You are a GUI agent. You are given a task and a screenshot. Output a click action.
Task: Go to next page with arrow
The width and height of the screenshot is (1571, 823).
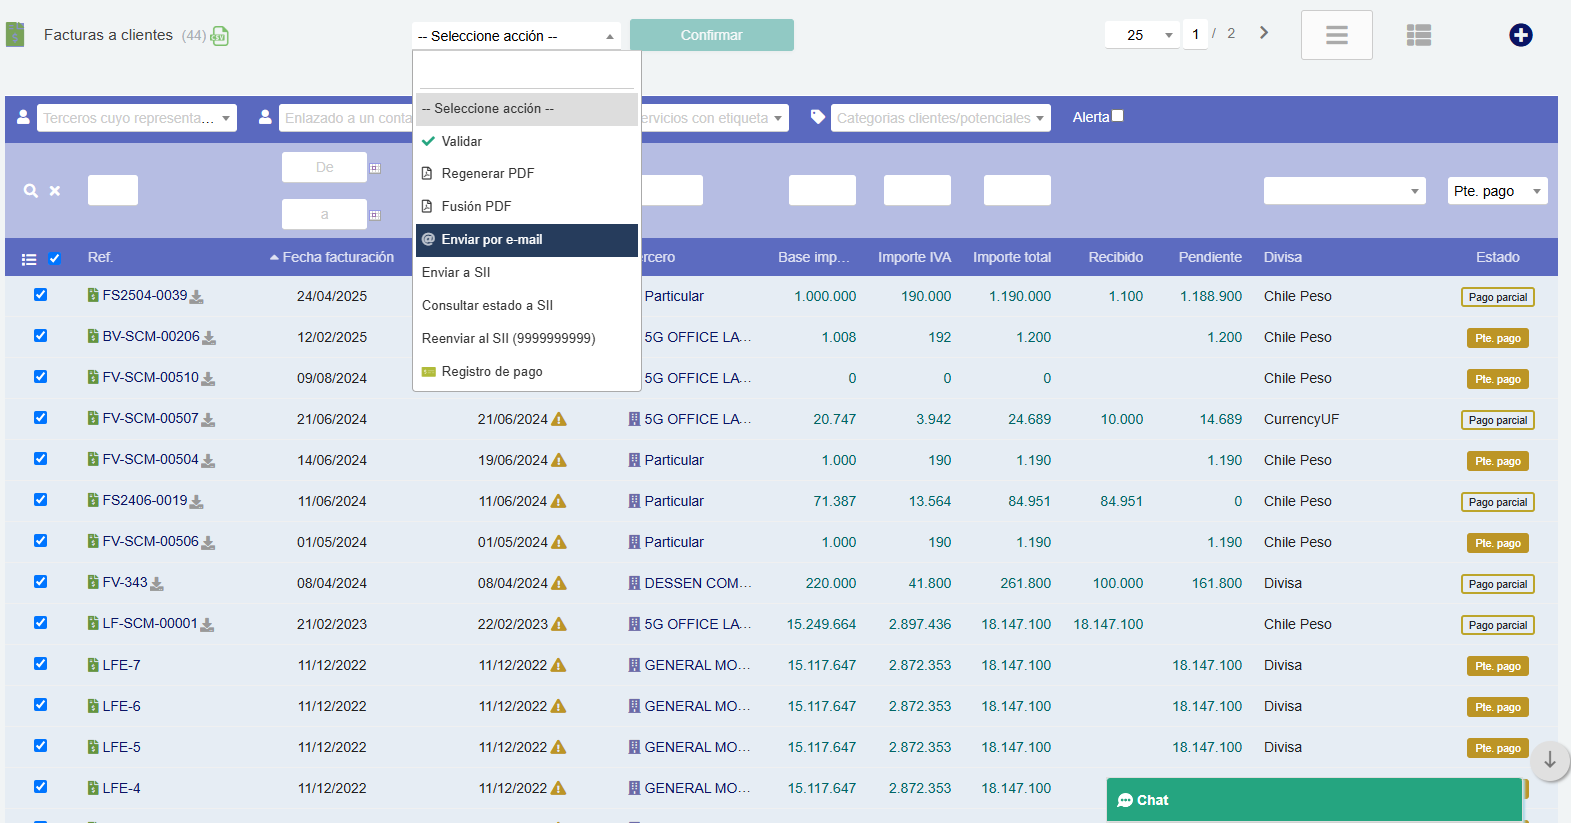(x=1264, y=33)
